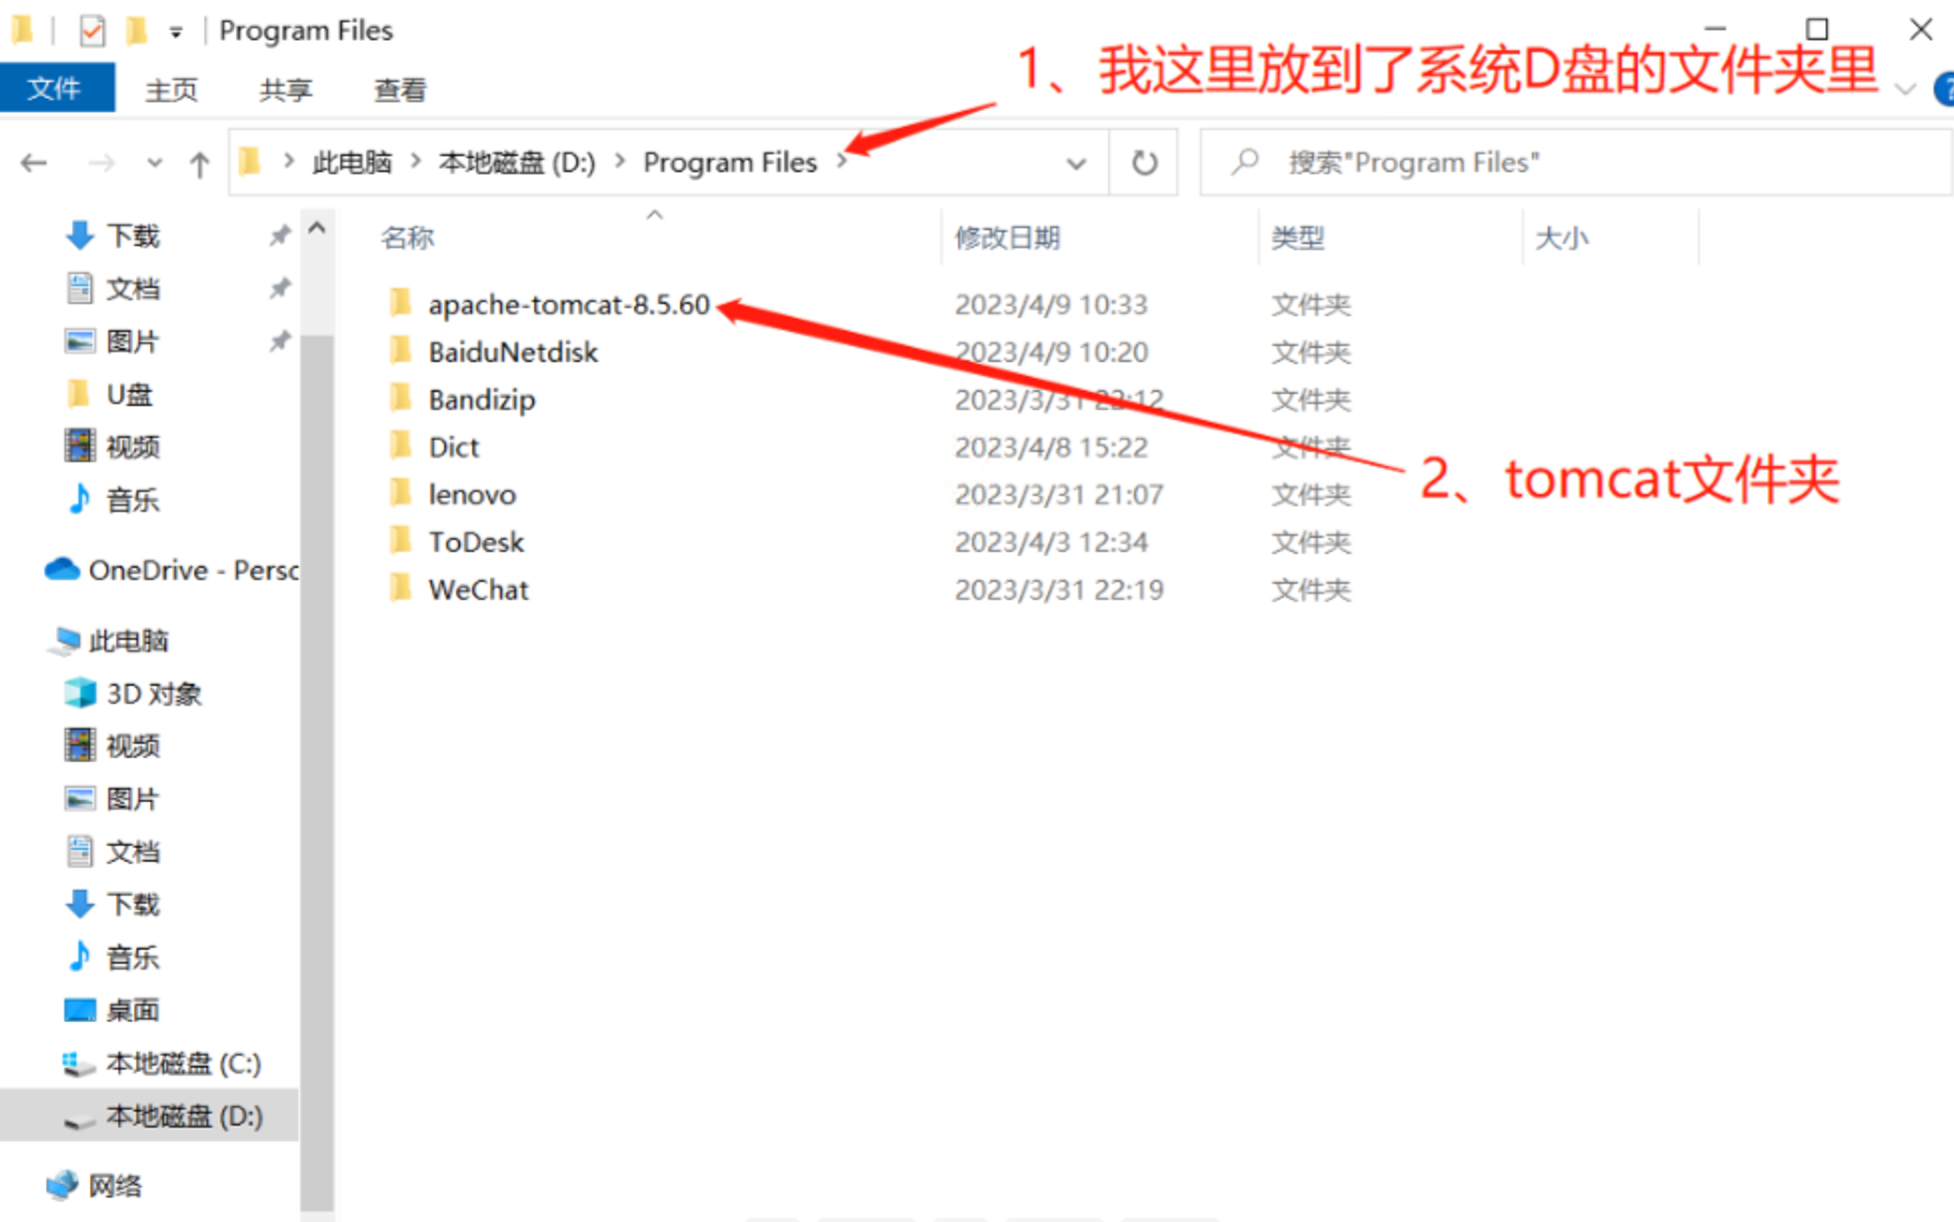The height and width of the screenshot is (1222, 1954).
Task: Open the 文件 menu tab
Action: [55, 90]
